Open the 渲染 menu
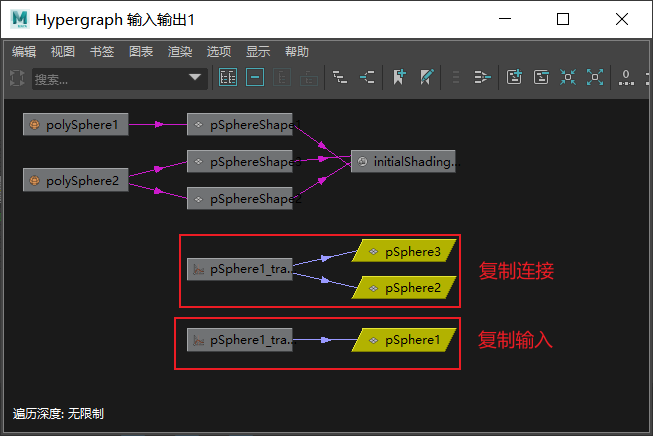653x436 pixels. tap(180, 52)
